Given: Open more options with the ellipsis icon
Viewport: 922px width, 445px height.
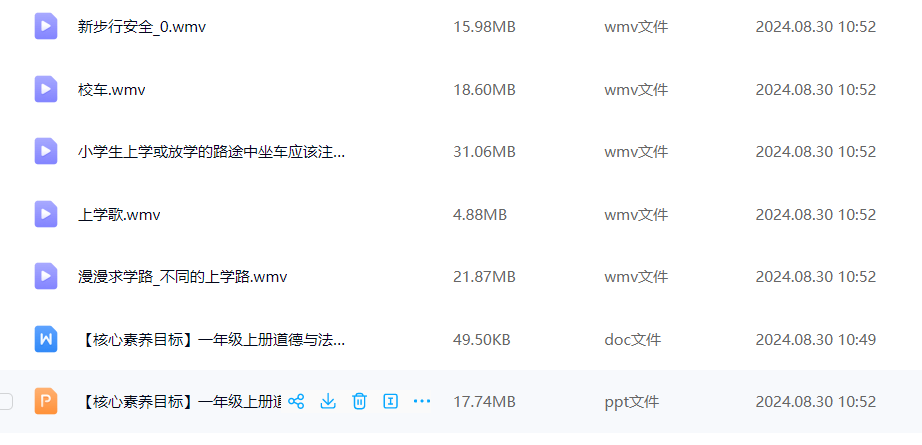Looking at the screenshot, I should point(422,401).
